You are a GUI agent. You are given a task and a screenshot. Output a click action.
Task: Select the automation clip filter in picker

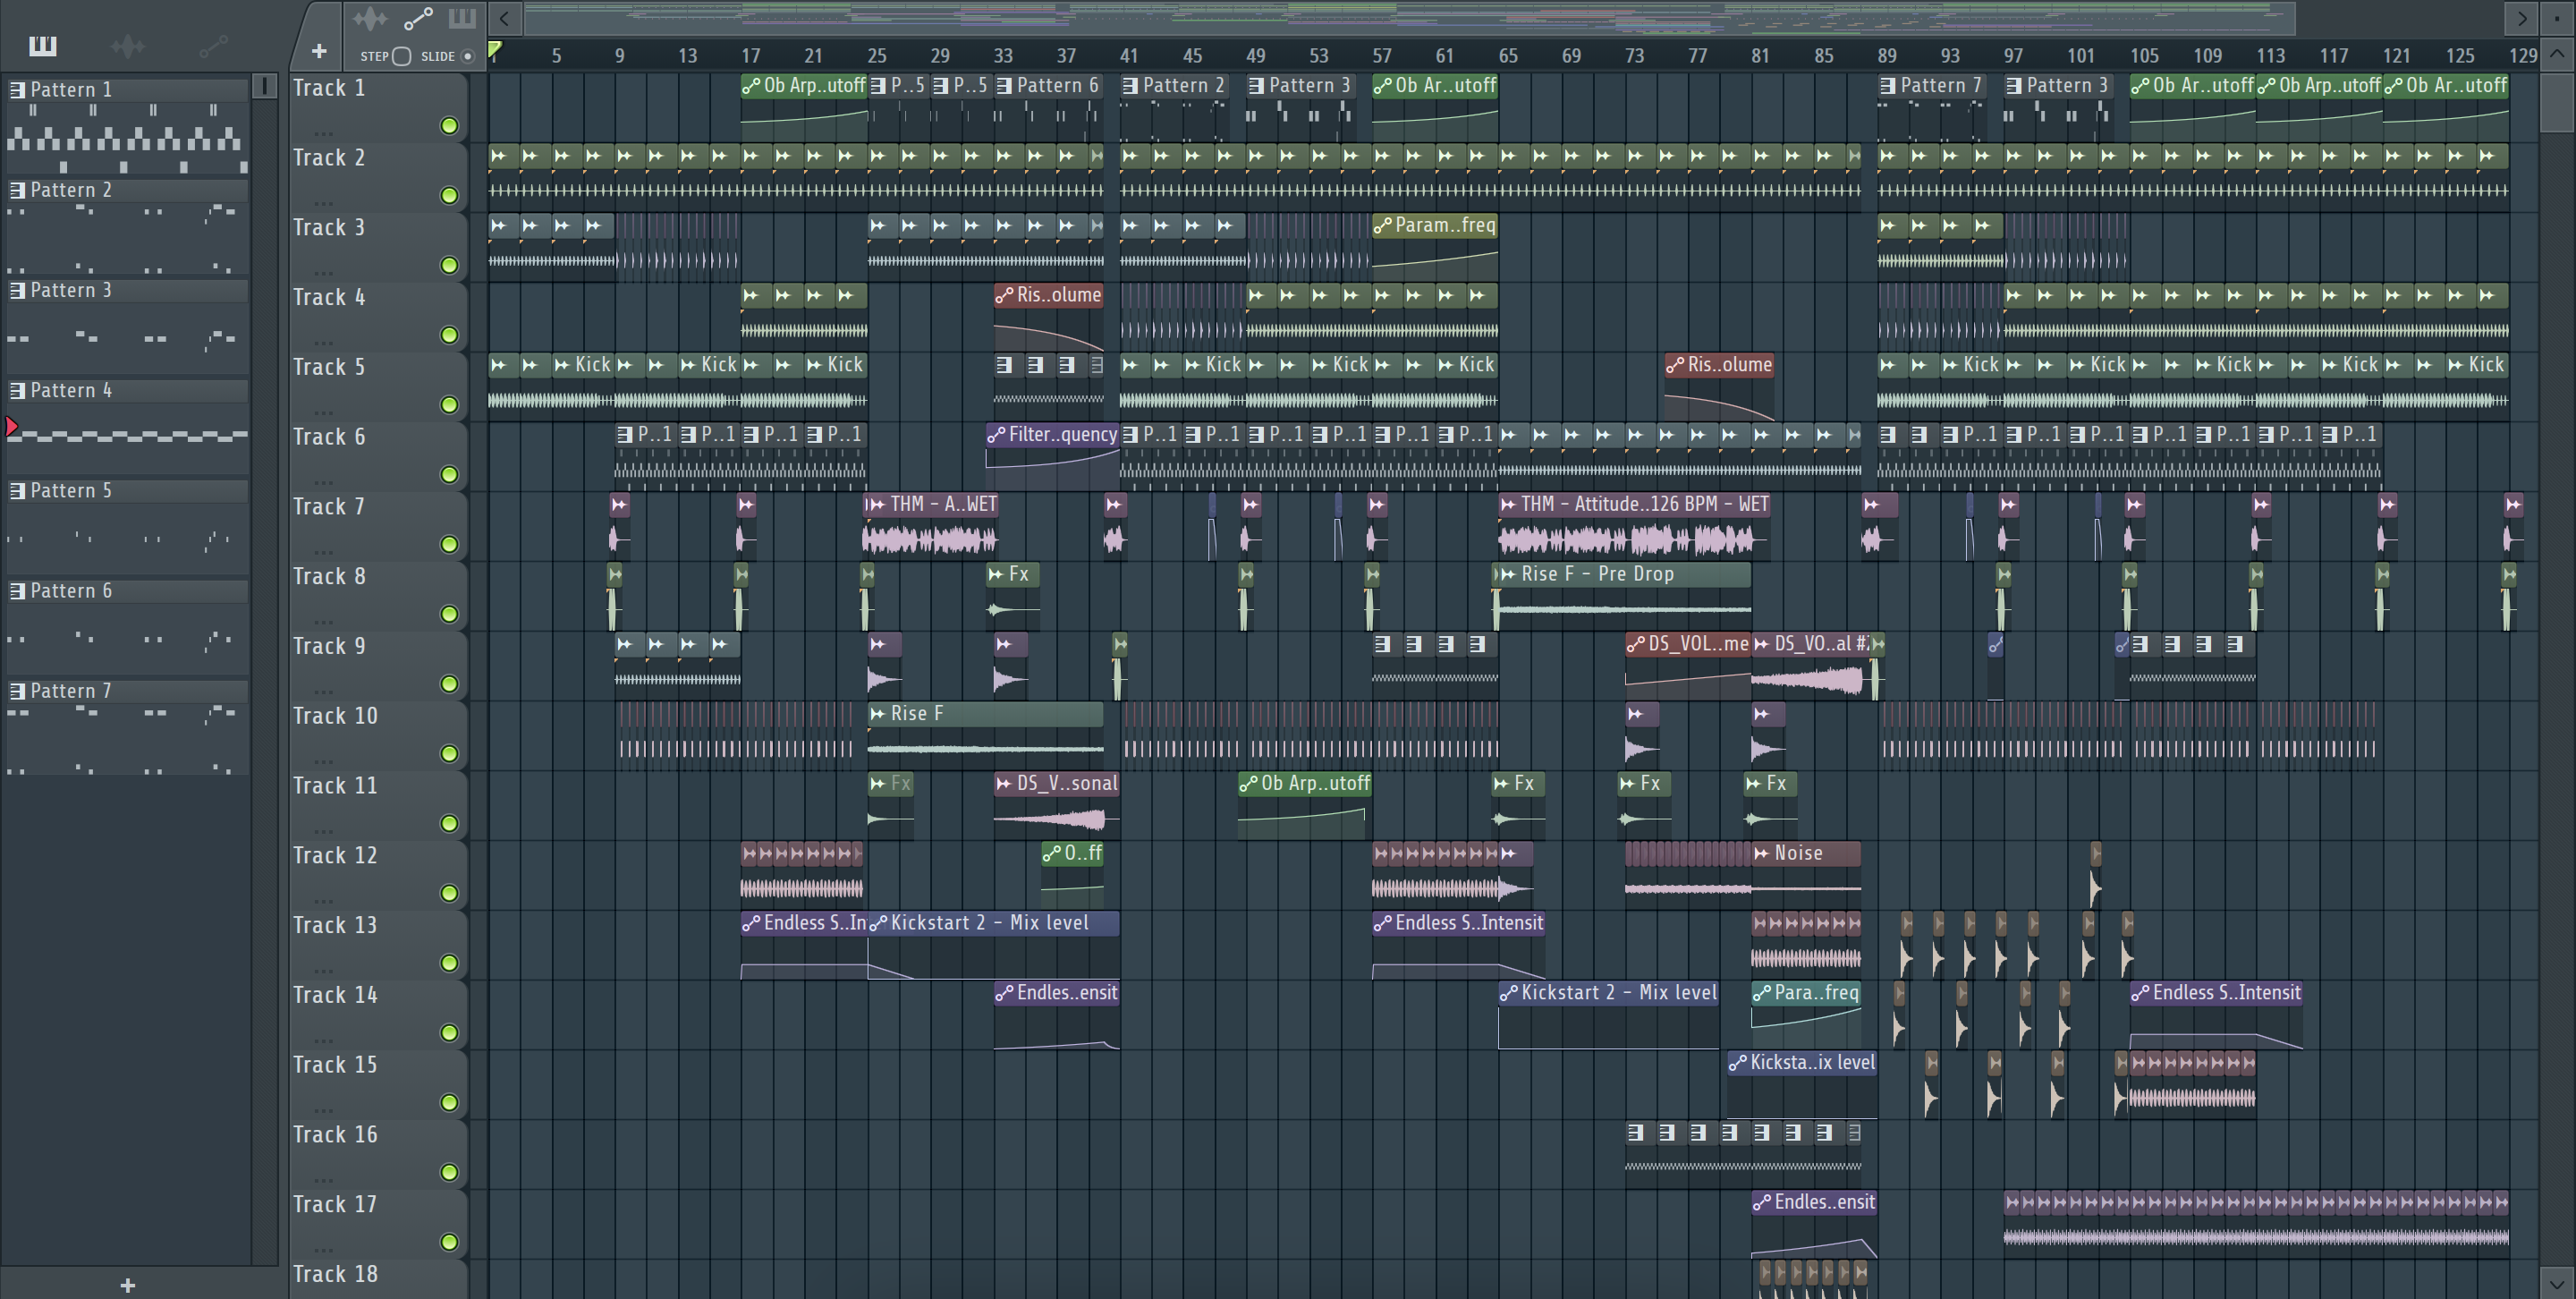tap(213, 46)
